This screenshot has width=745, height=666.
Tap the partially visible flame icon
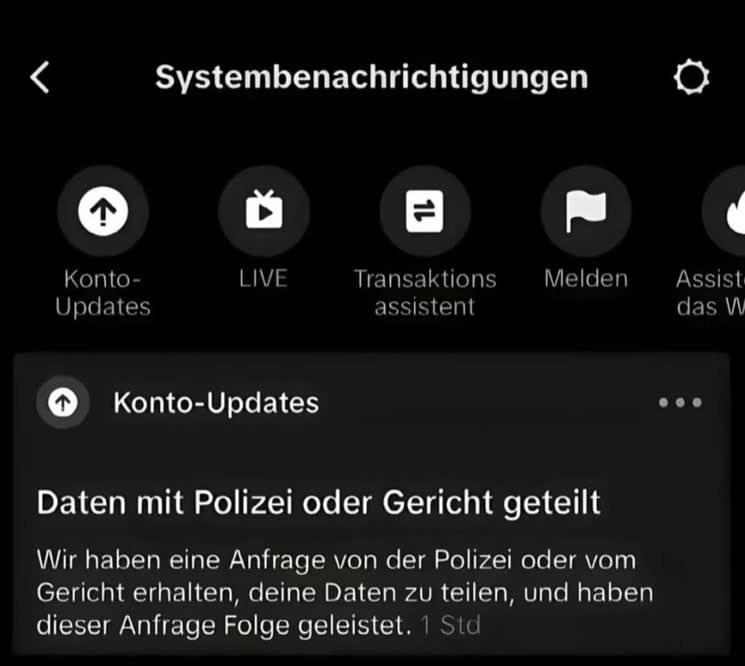[x=724, y=211]
